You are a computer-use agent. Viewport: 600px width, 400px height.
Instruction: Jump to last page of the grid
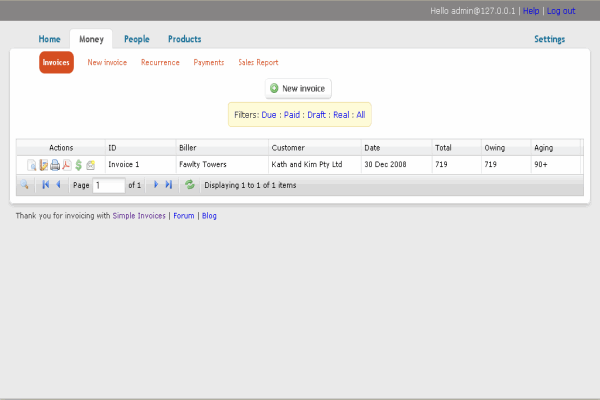[169, 185]
